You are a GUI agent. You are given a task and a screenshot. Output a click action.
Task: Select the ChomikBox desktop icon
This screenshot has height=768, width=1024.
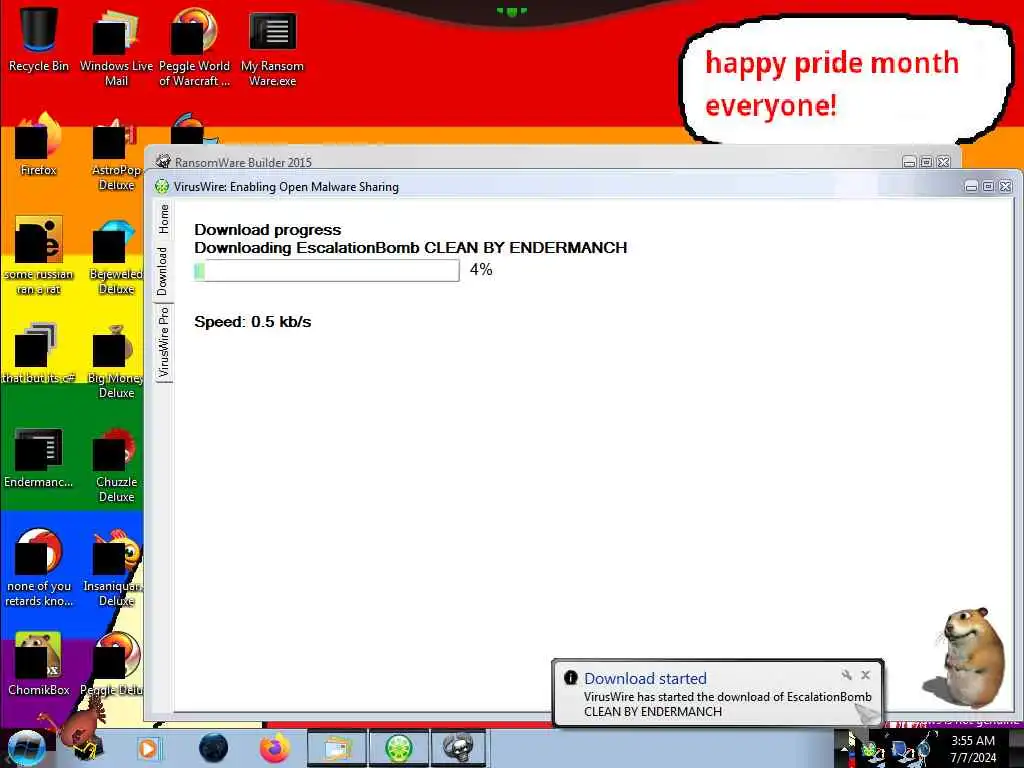pos(39,663)
